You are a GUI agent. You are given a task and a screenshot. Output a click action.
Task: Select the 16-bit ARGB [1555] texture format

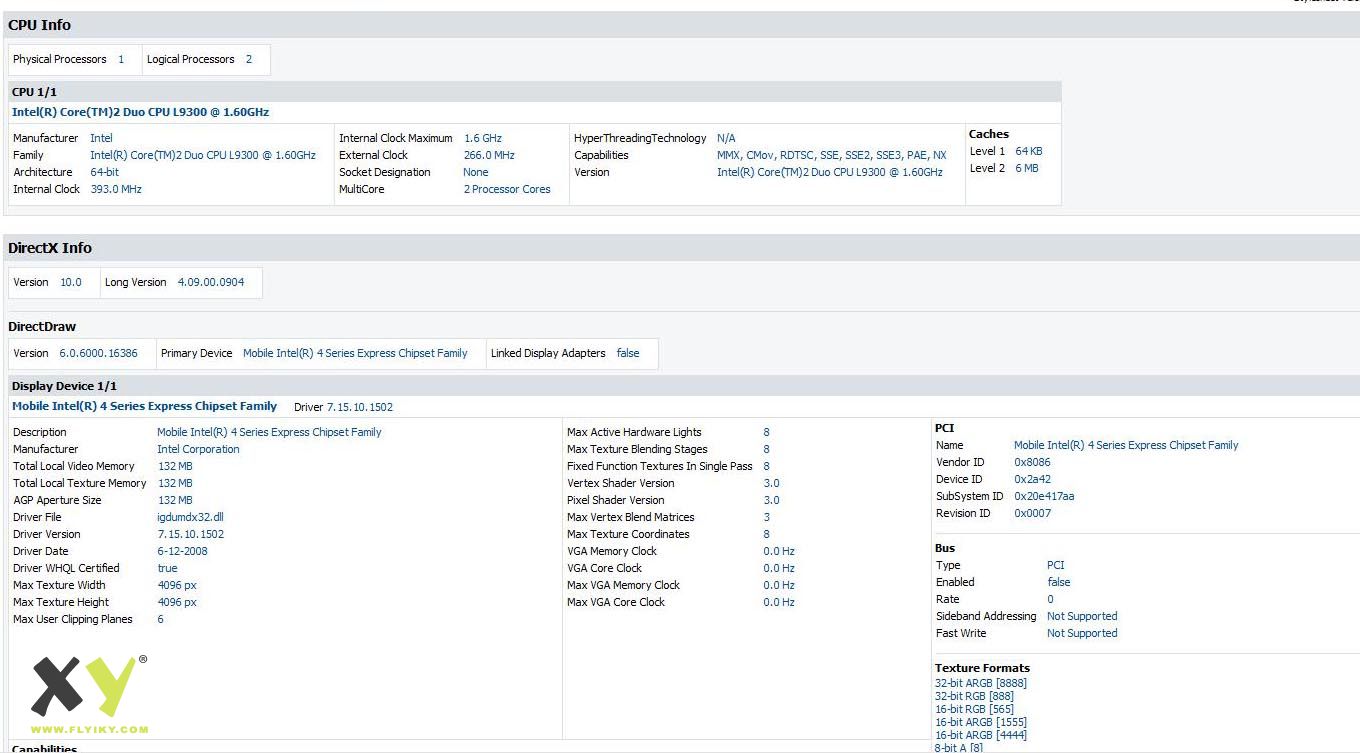[981, 722]
